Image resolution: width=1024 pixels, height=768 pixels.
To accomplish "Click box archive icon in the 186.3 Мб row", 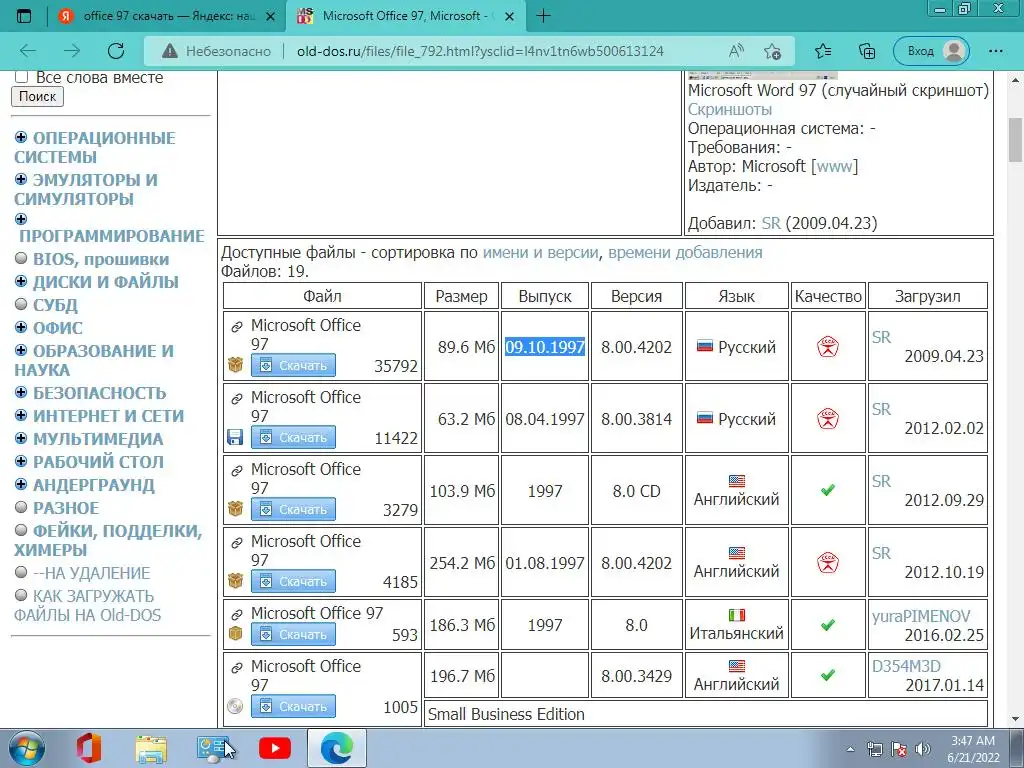I will point(235,633).
